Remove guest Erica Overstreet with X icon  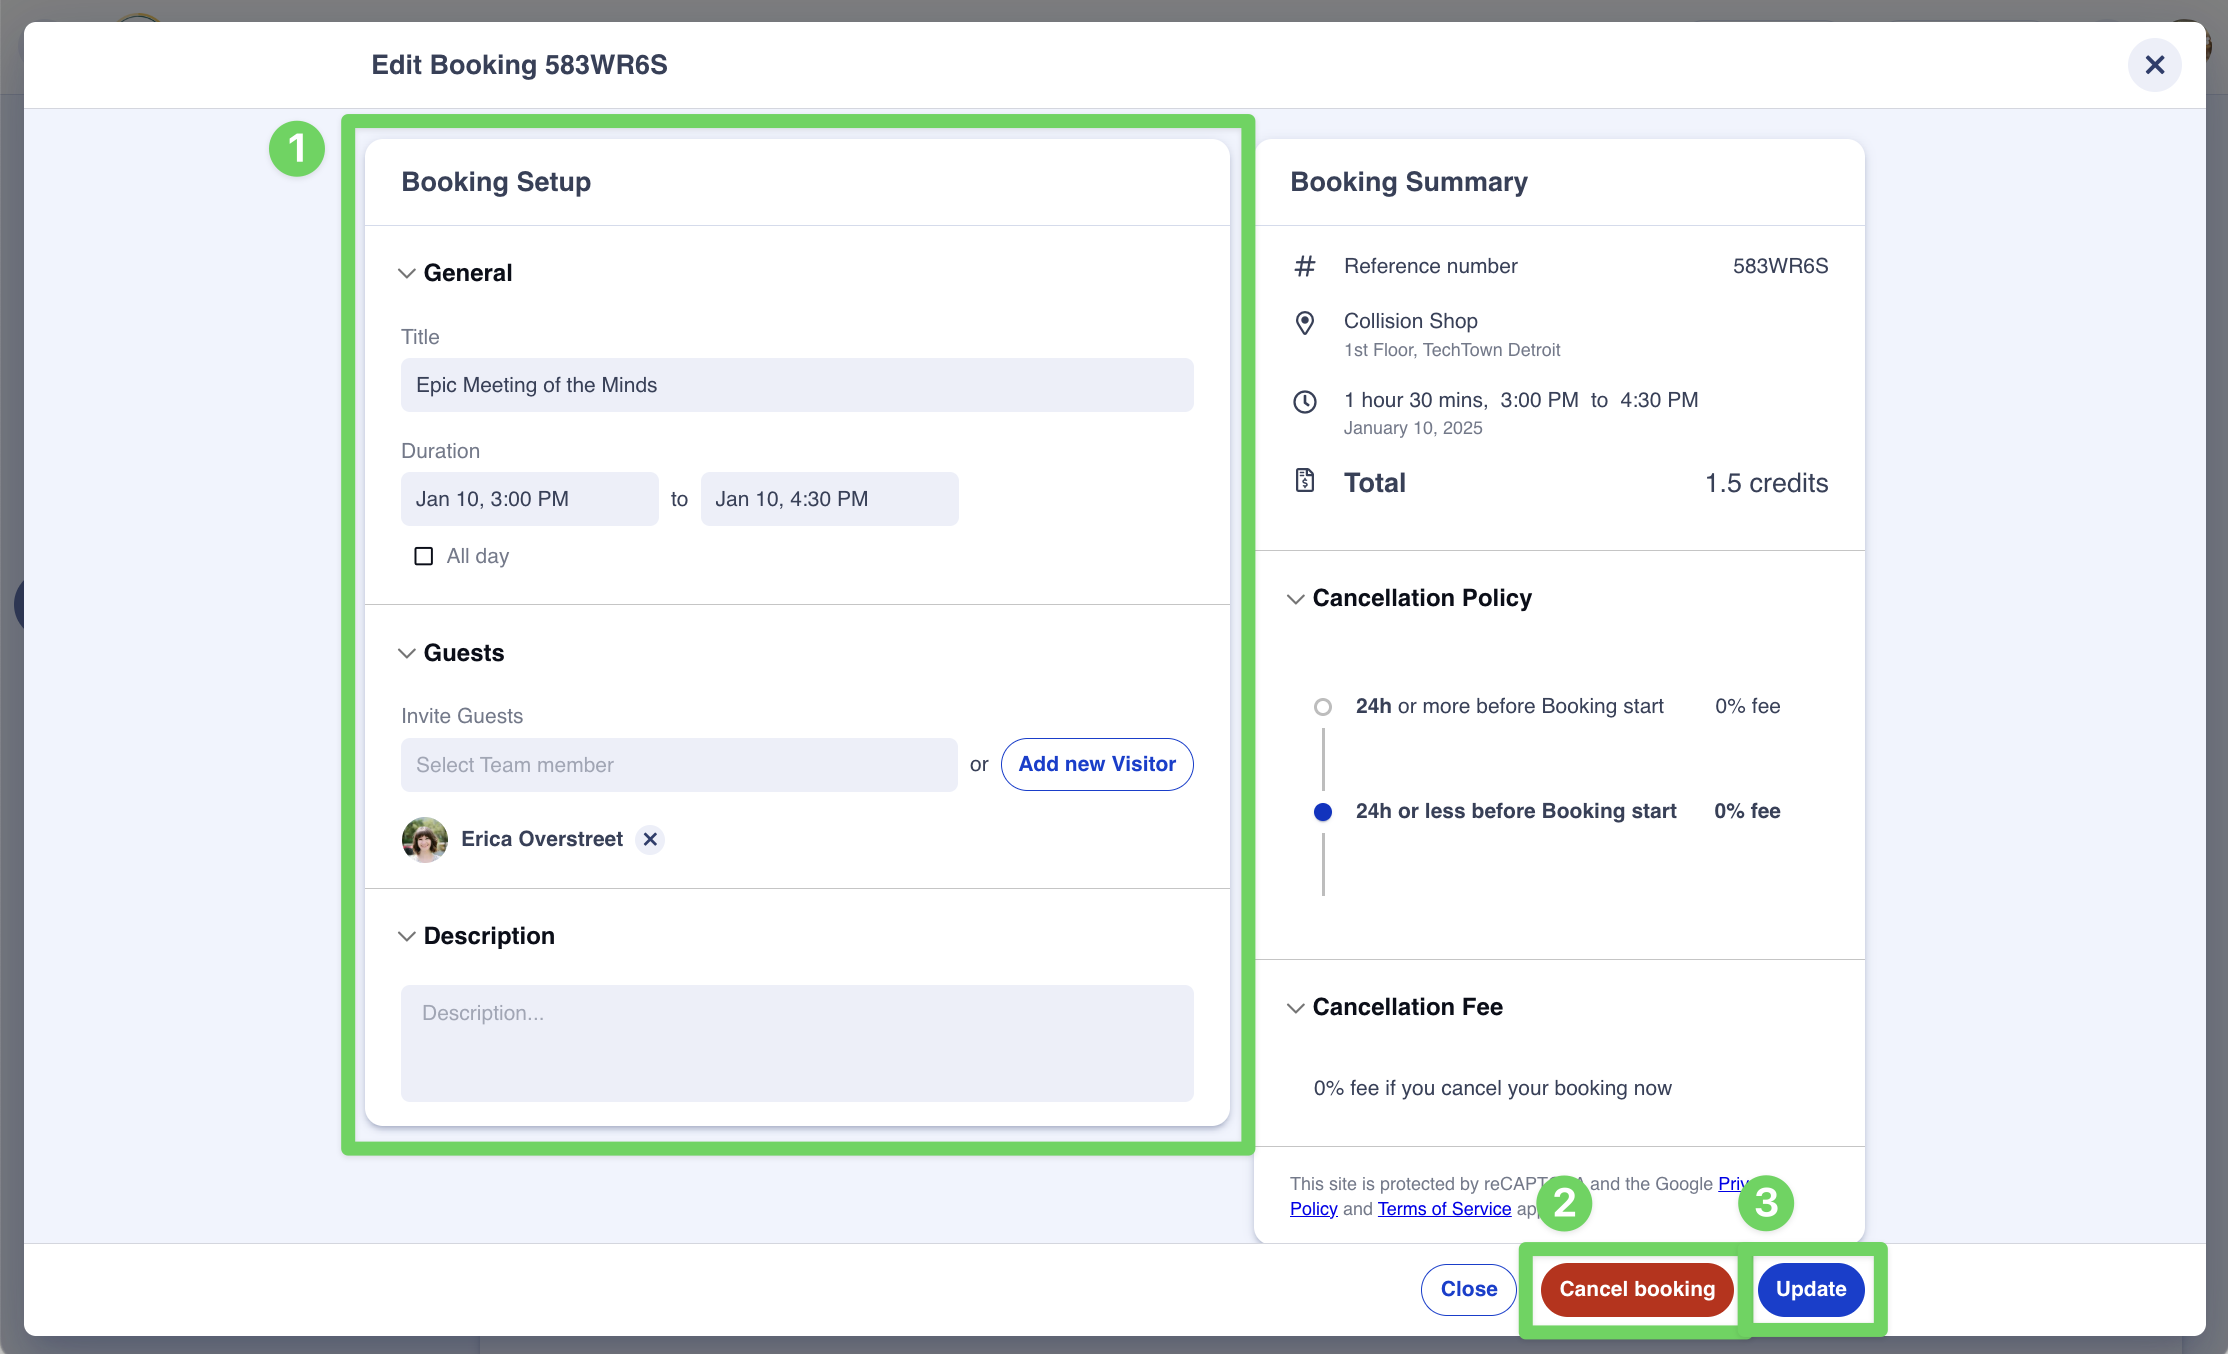coord(650,839)
